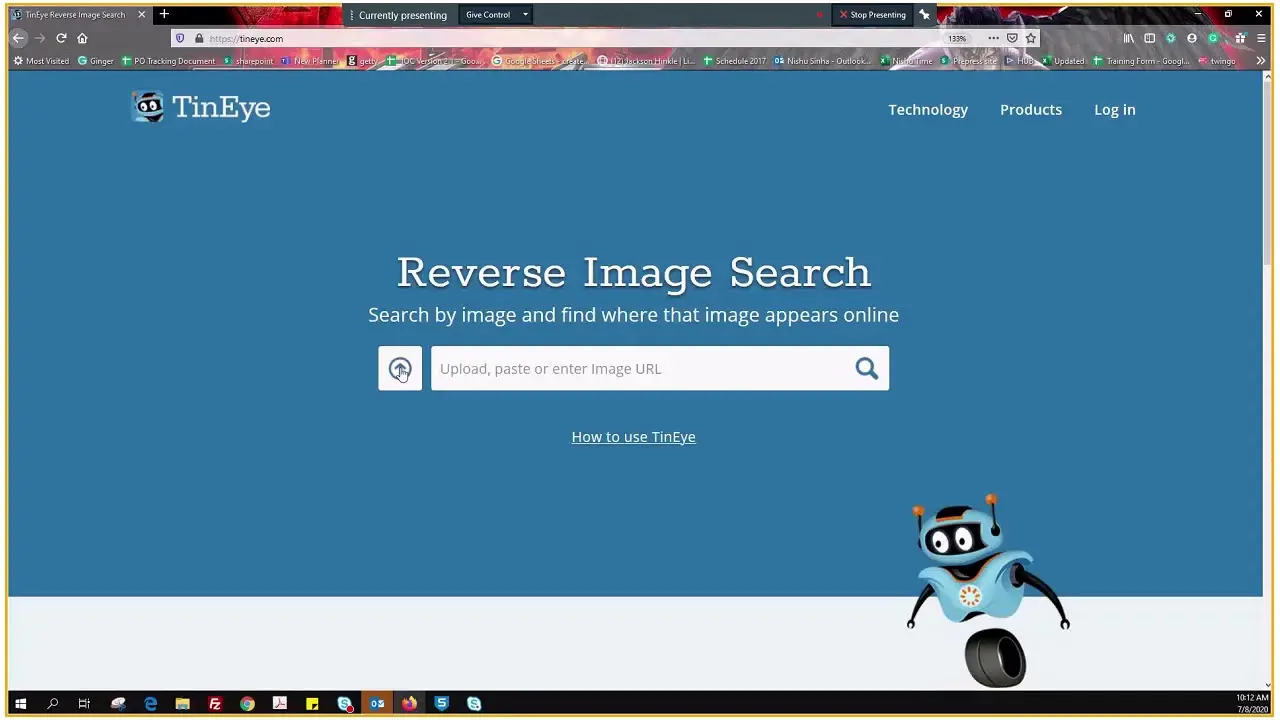Click the padlock site security icon
The height and width of the screenshot is (720, 1280).
[199, 38]
